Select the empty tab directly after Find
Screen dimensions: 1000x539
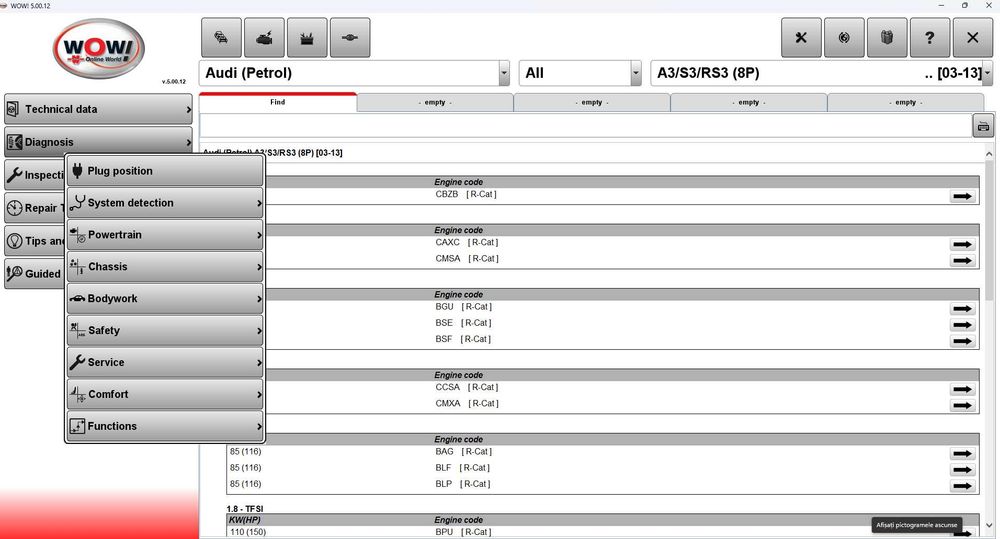[435, 102]
